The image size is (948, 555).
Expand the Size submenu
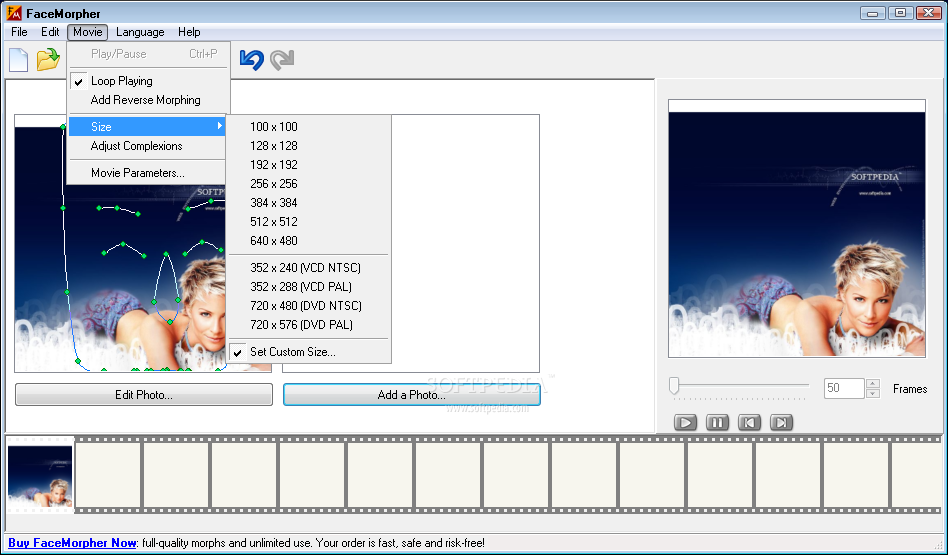click(x=147, y=126)
